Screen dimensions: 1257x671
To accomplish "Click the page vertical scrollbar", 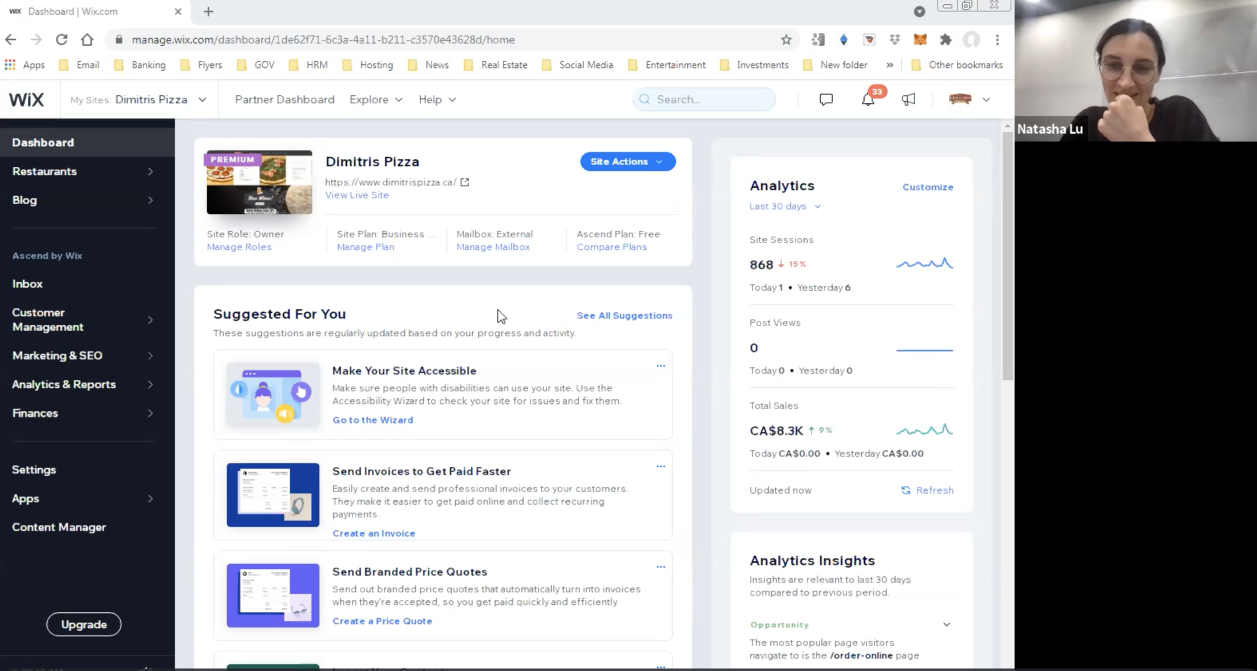I will (x=1008, y=255).
